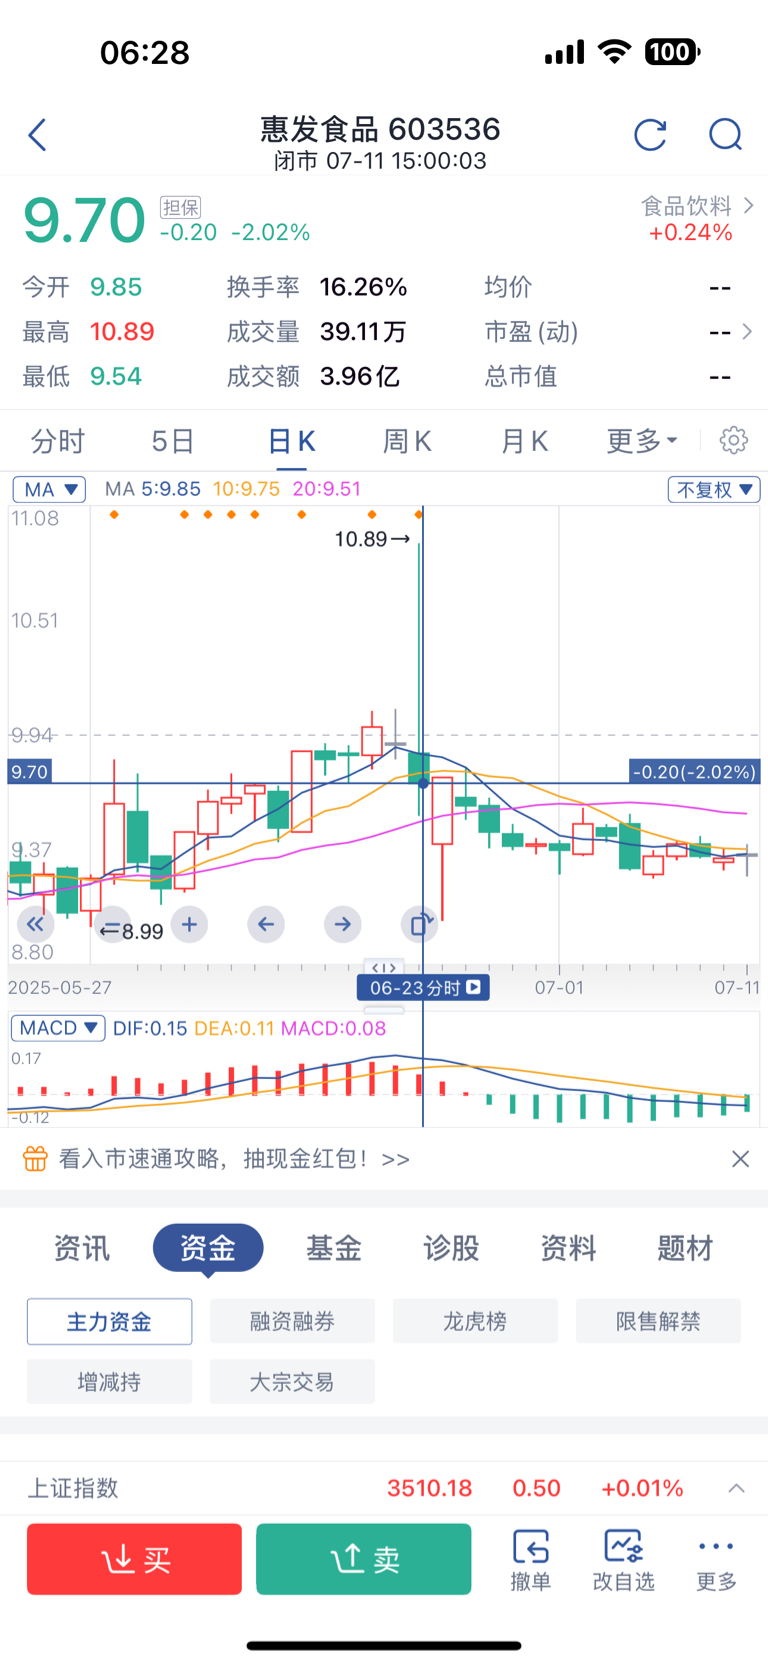This screenshot has height=1665, width=768.
Task: Rotate chart to landscape view icon
Action: point(419,924)
